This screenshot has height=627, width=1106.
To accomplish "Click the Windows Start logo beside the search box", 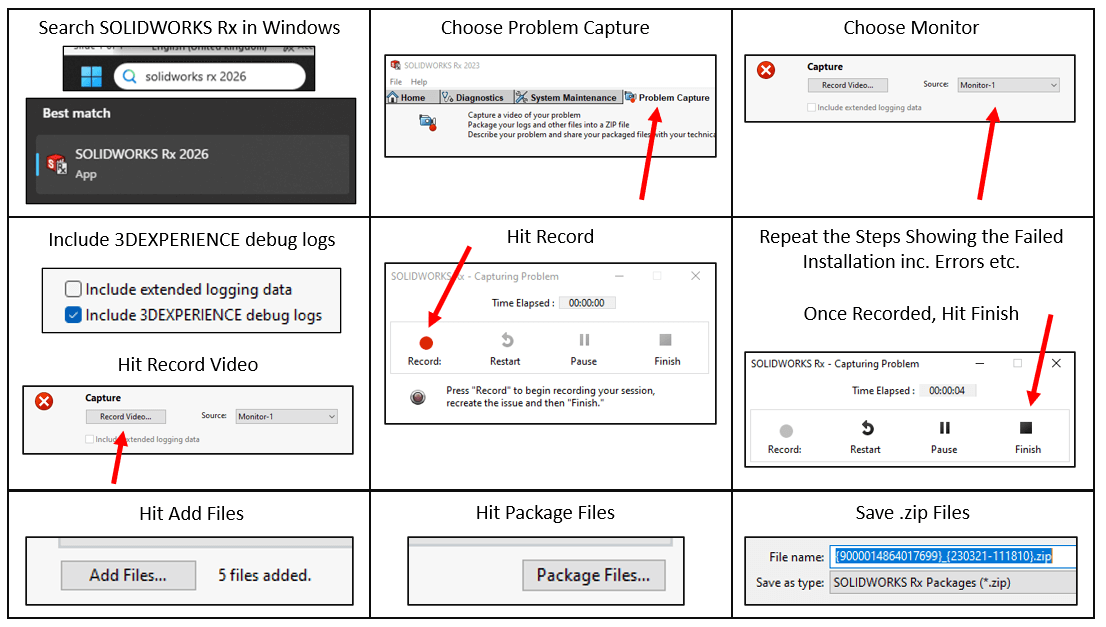I will pyautogui.click(x=91, y=76).
